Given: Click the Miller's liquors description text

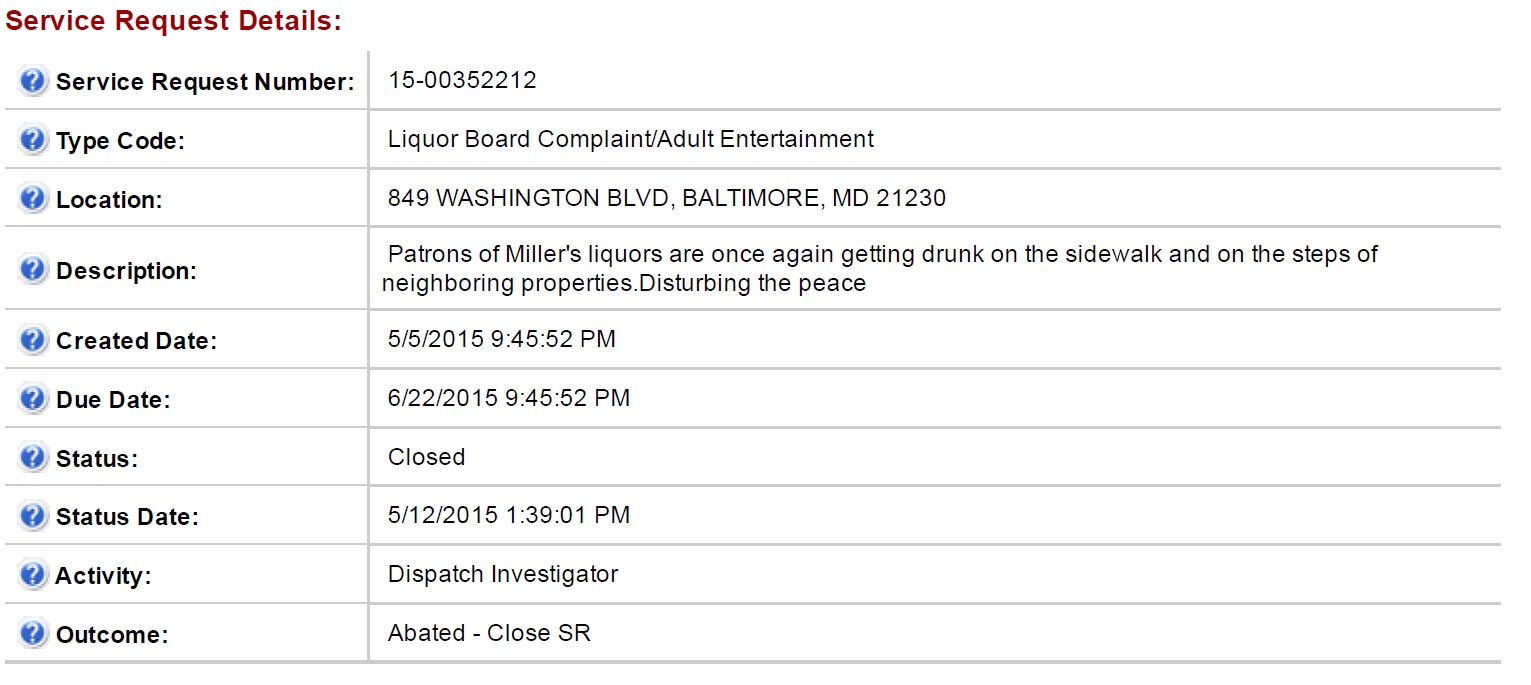Looking at the screenshot, I should point(880,268).
